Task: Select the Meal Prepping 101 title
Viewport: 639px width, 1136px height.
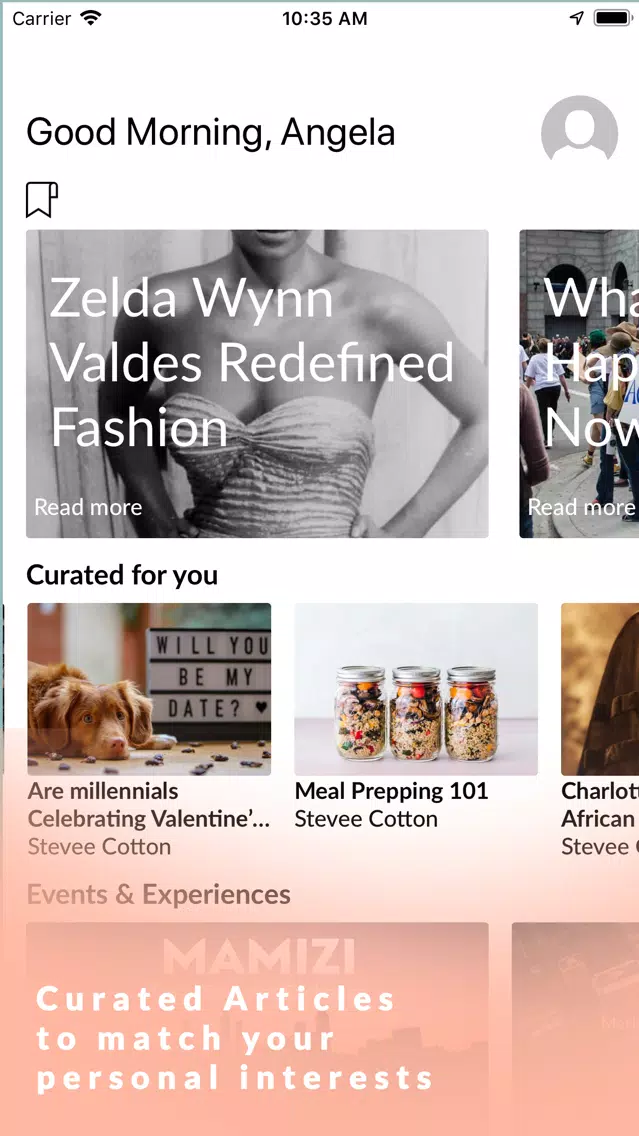Action: tap(391, 791)
